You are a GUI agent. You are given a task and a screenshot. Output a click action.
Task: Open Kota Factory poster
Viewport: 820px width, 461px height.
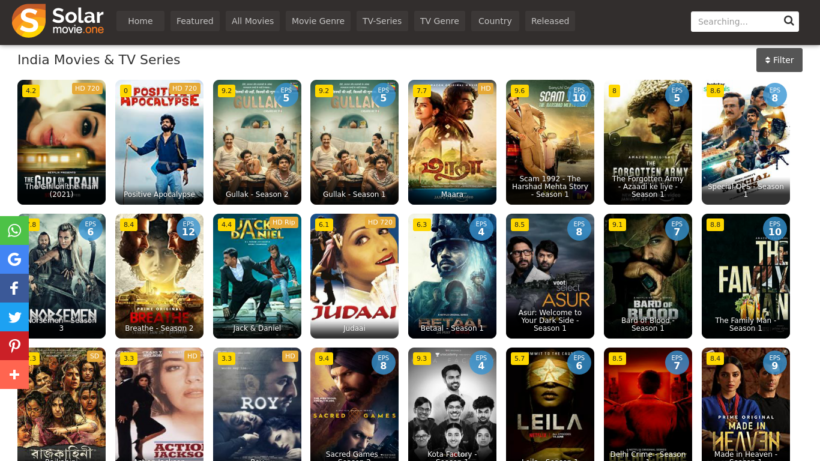452,404
